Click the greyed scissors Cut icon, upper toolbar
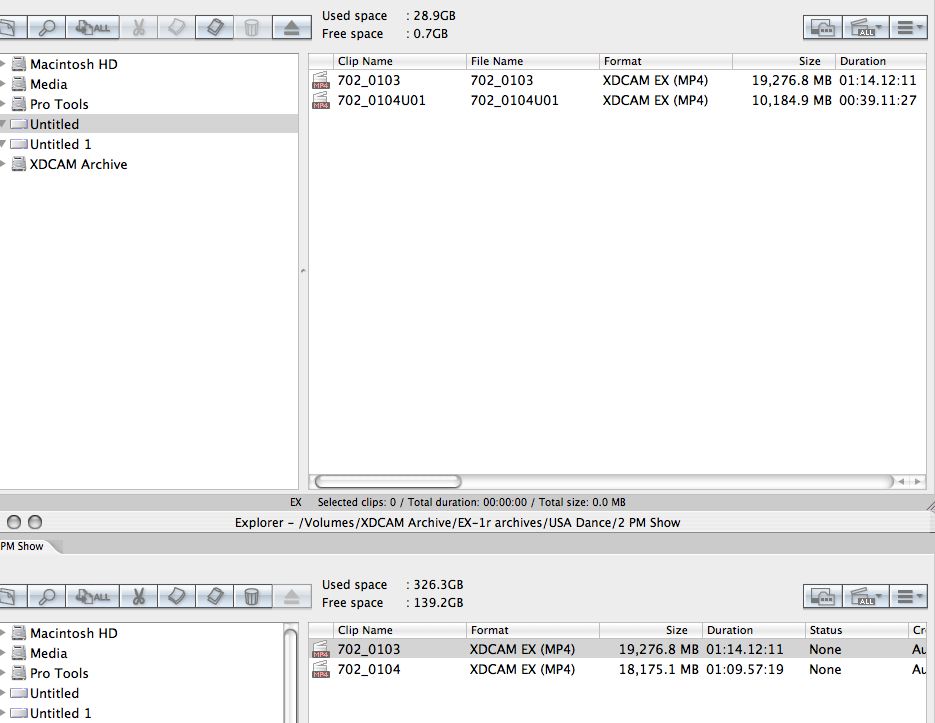935x723 pixels. 138,27
